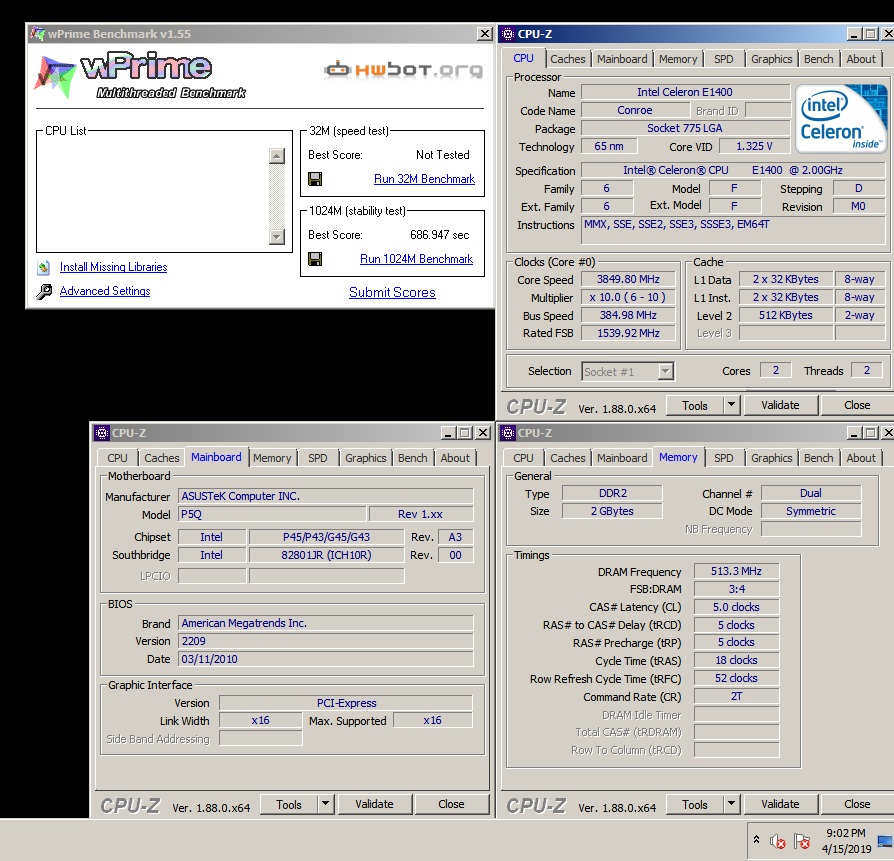894x861 pixels.
Task: Open Install Missing Libraries link
Action: point(113,267)
